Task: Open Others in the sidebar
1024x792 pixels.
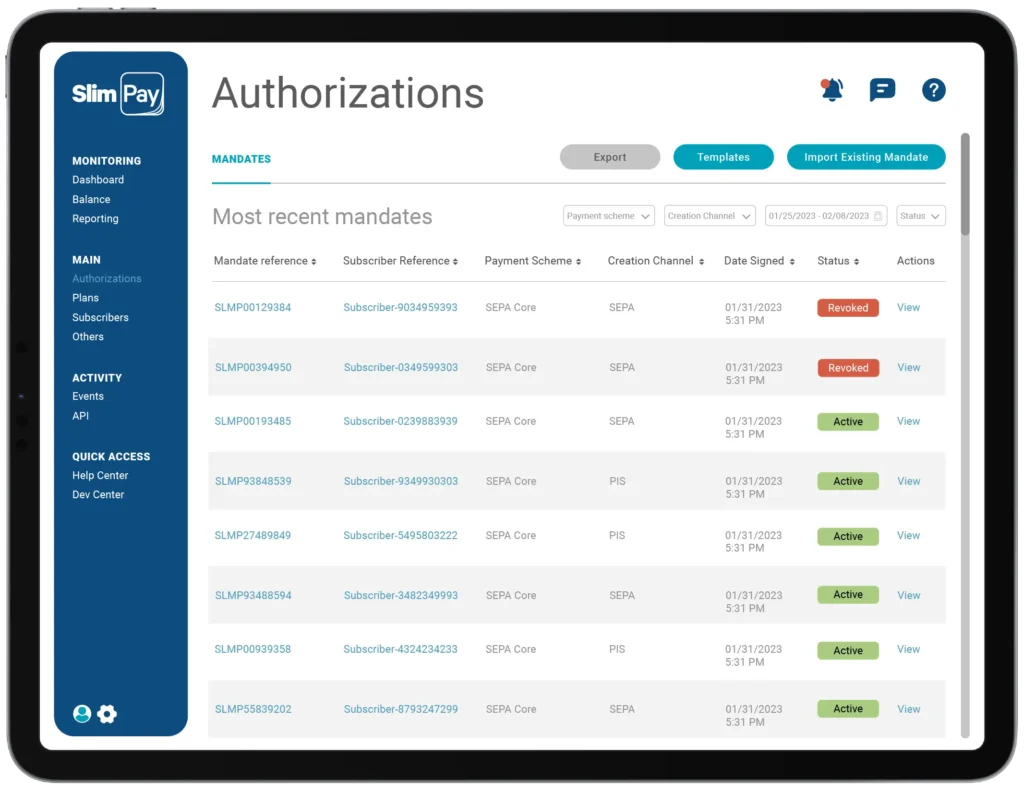Action: tap(88, 337)
